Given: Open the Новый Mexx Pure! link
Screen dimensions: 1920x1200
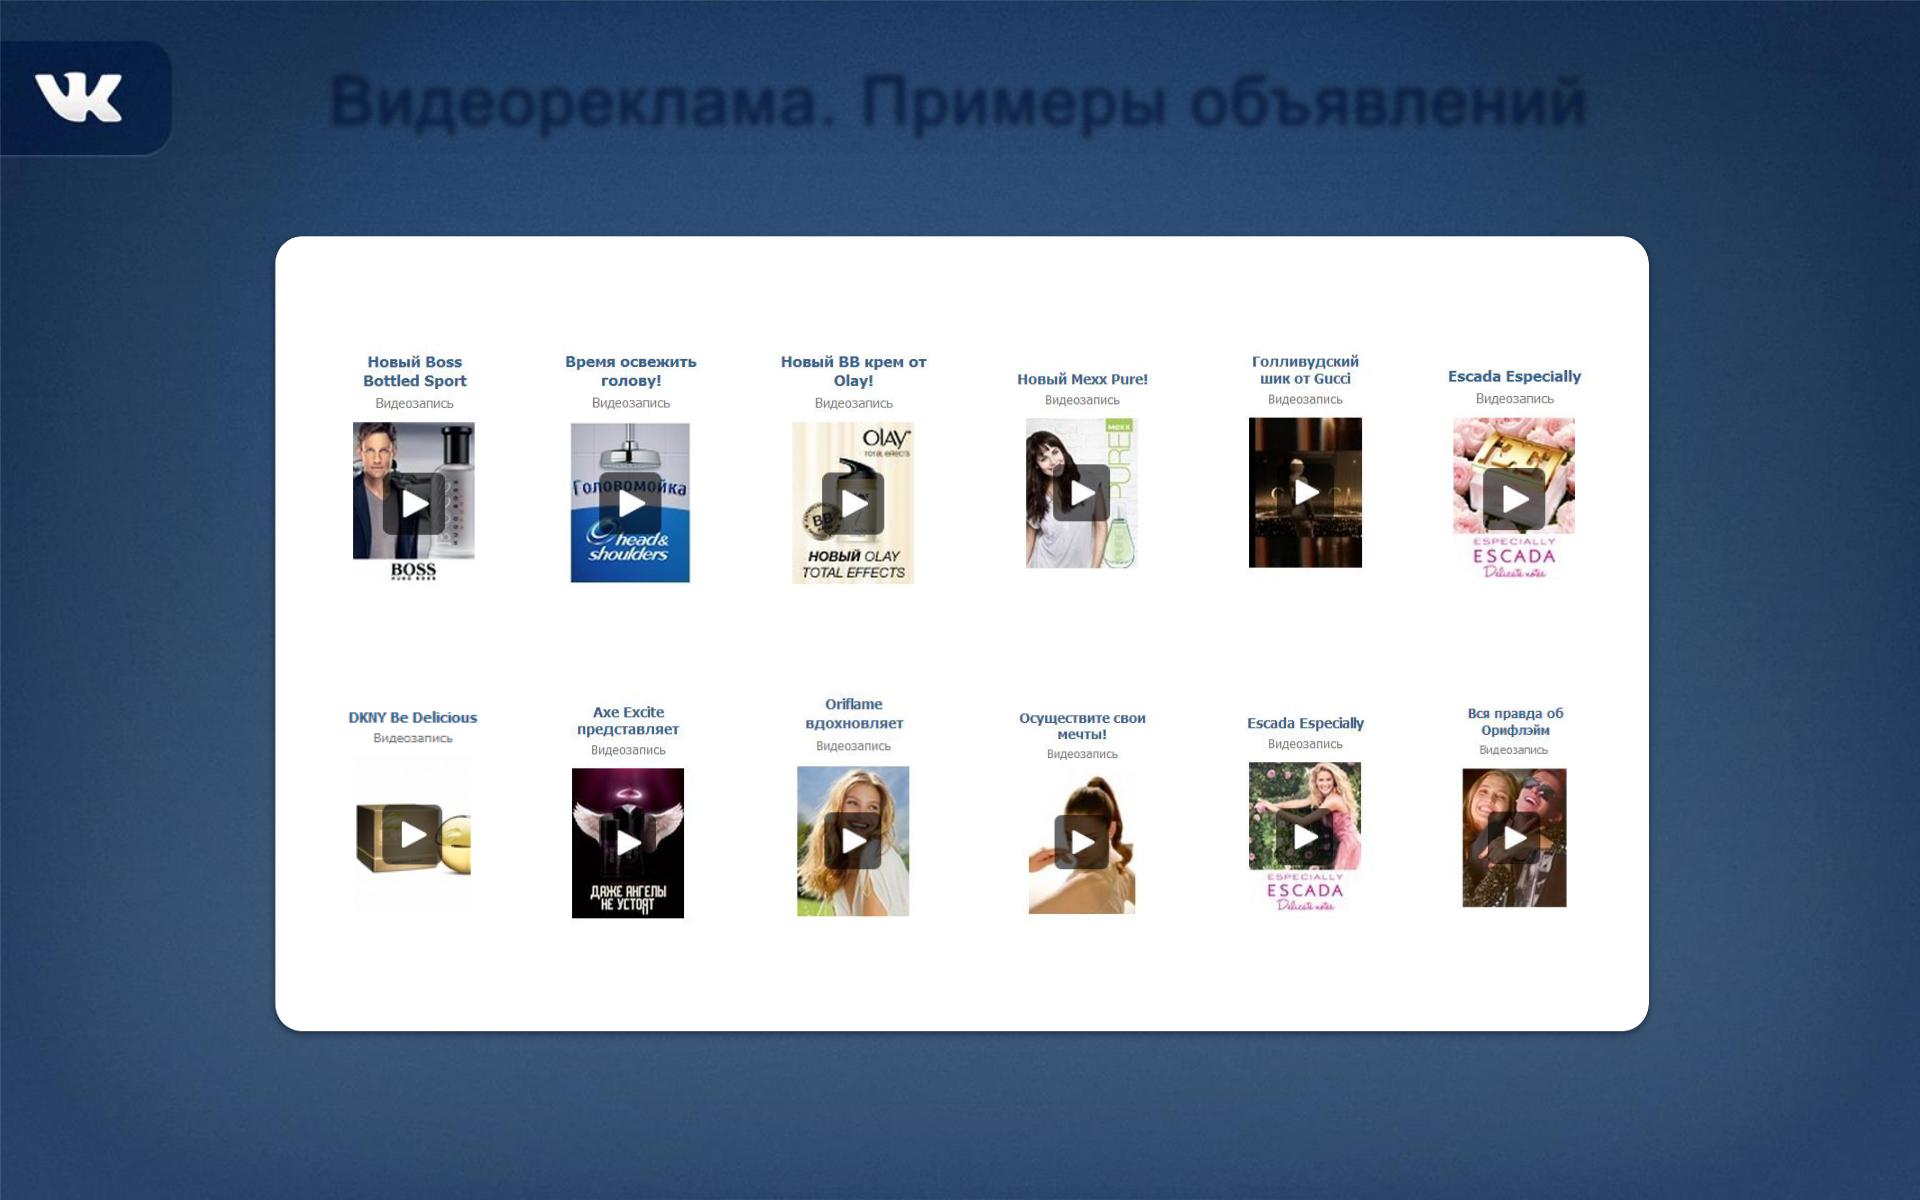Looking at the screenshot, I should coord(1082,379).
